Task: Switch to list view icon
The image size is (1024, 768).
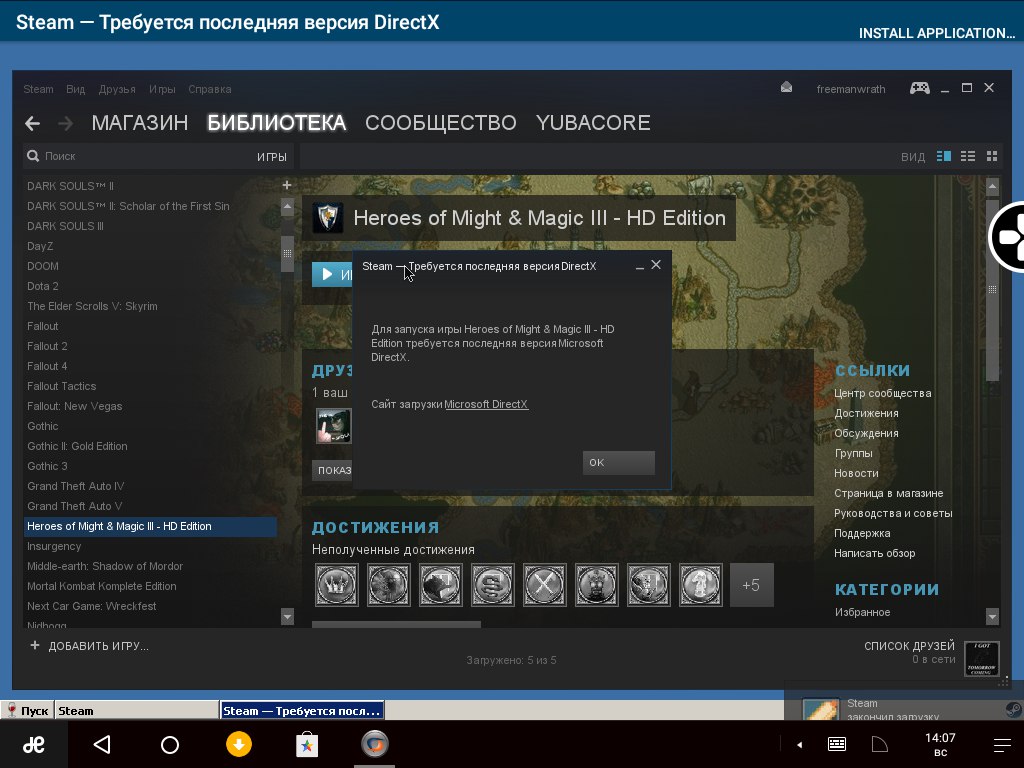Action: (x=968, y=156)
